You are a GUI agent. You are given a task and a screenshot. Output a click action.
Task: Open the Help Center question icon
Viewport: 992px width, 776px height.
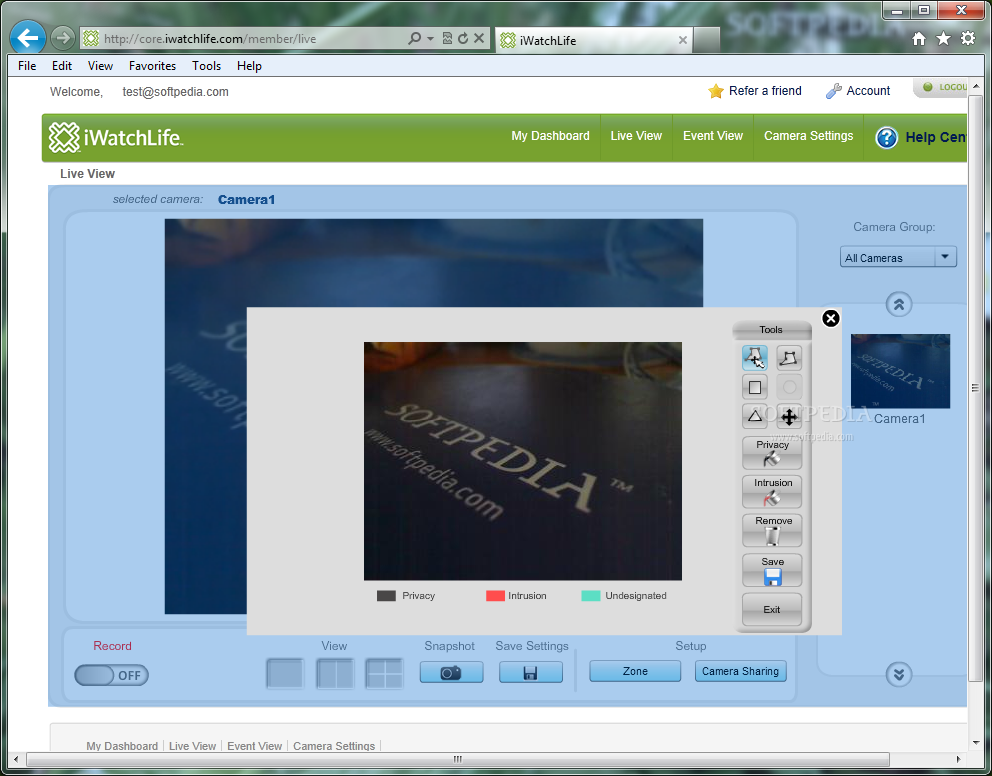pyautogui.click(x=886, y=137)
